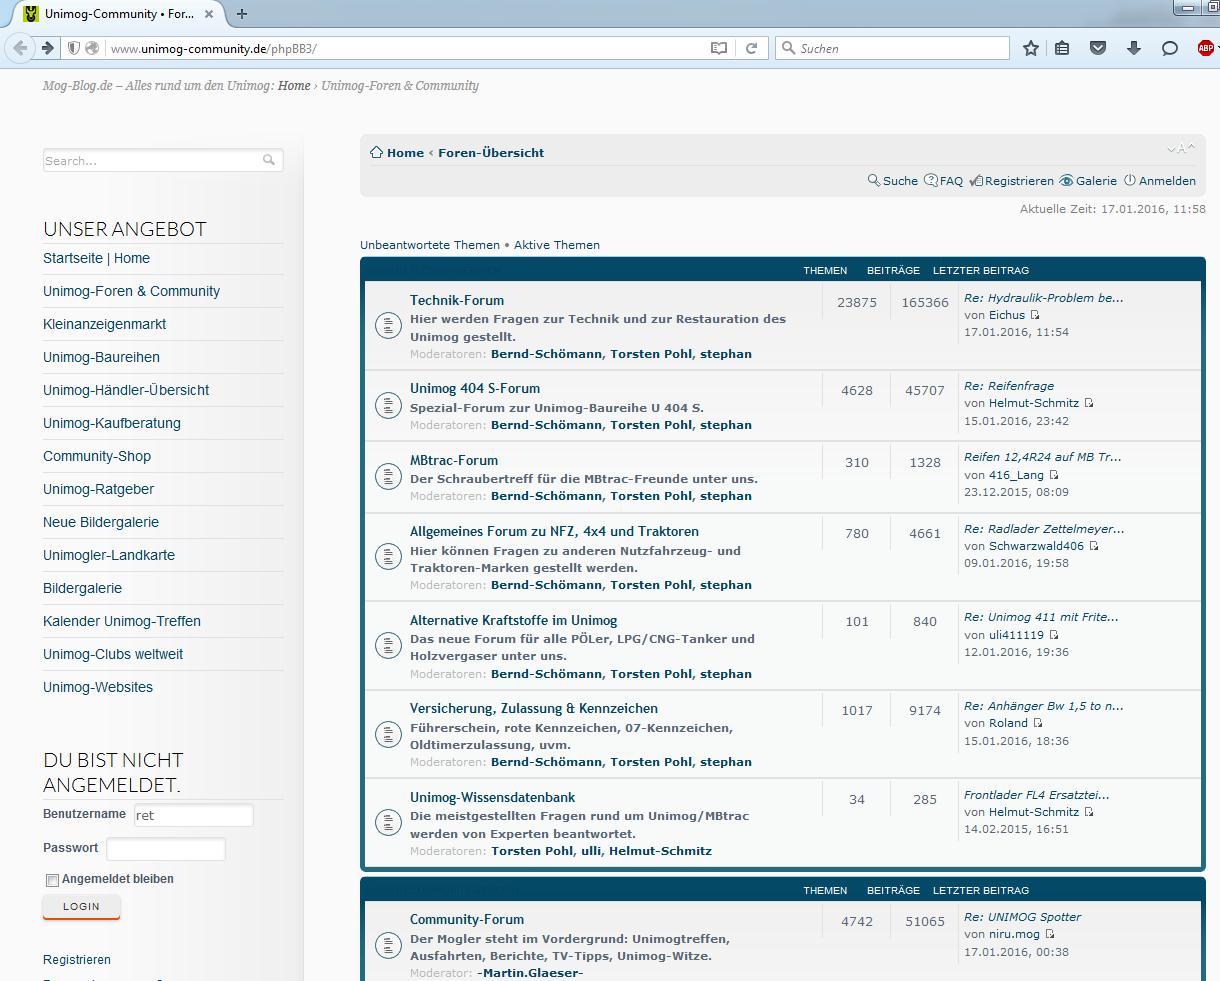This screenshot has height=981, width=1220.
Task: Click 'Unbeantwortete Themen' link
Action: pos(430,245)
